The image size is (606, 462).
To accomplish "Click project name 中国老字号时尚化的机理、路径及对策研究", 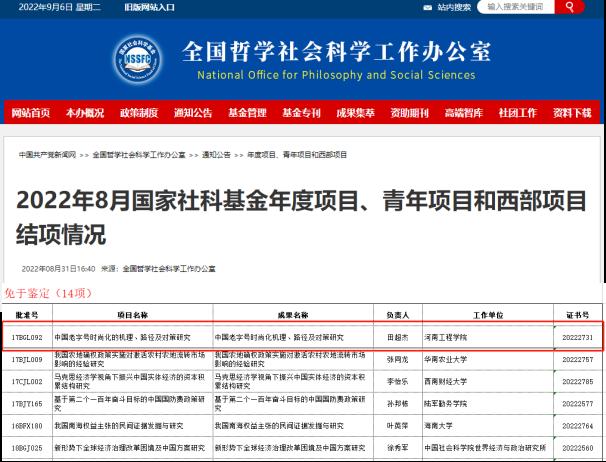I will 123,338.
